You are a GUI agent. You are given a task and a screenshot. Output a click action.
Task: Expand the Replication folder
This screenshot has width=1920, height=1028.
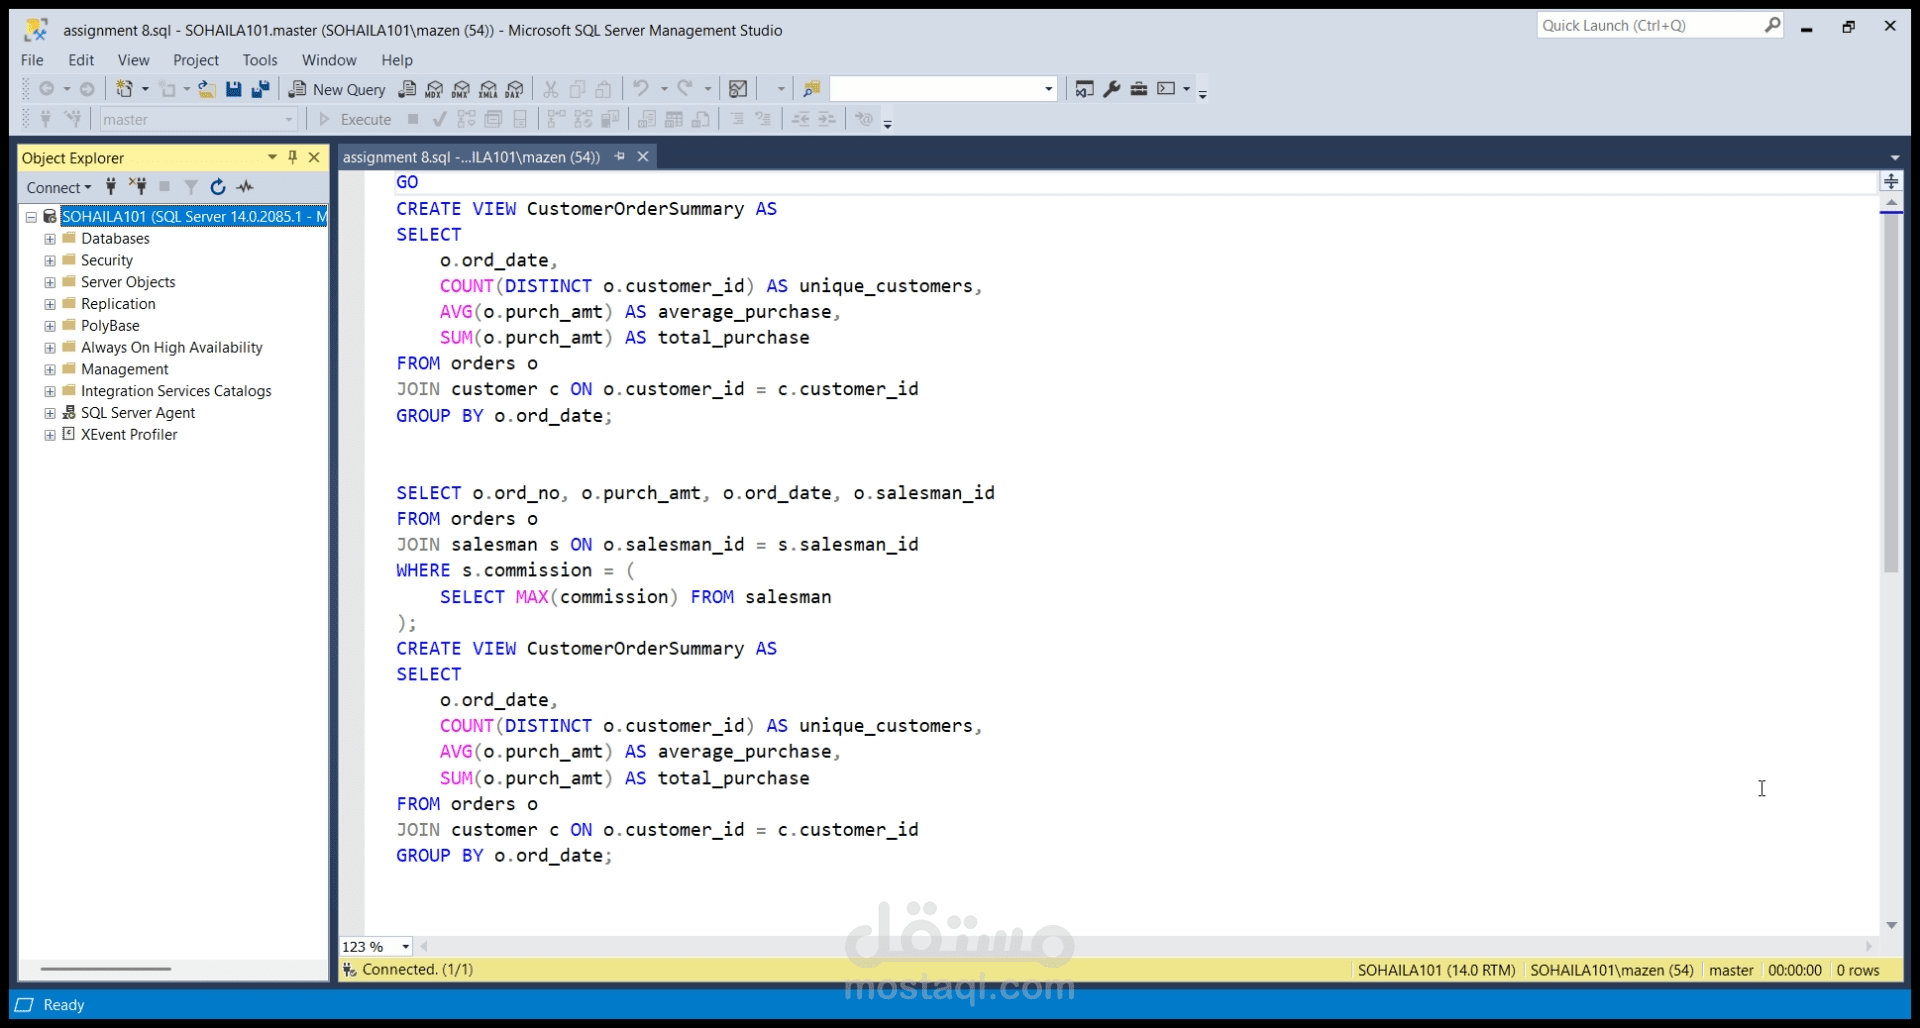coord(50,304)
